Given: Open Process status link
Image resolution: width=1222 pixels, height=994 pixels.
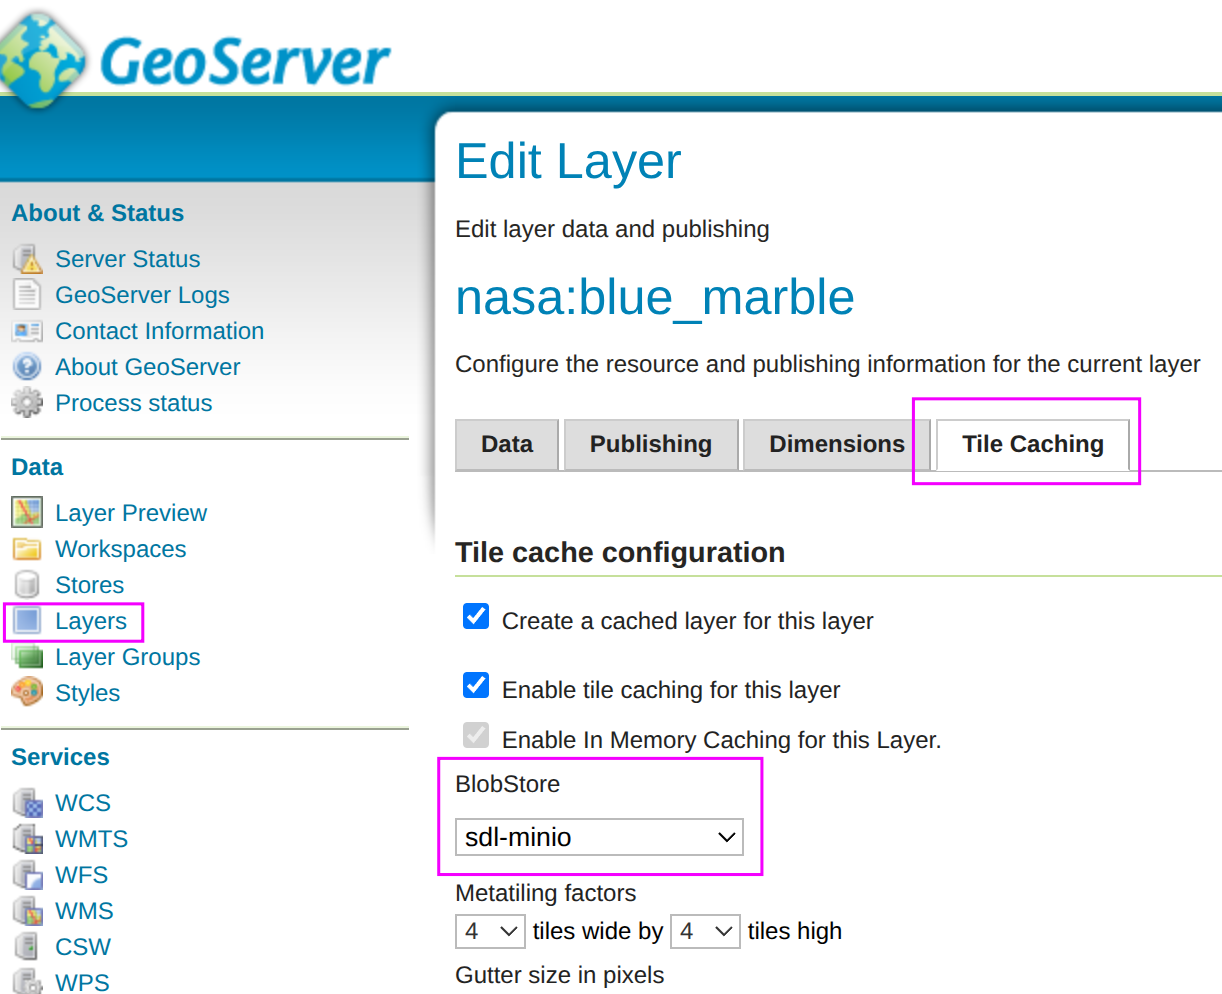Looking at the screenshot, I should point(134,403).
